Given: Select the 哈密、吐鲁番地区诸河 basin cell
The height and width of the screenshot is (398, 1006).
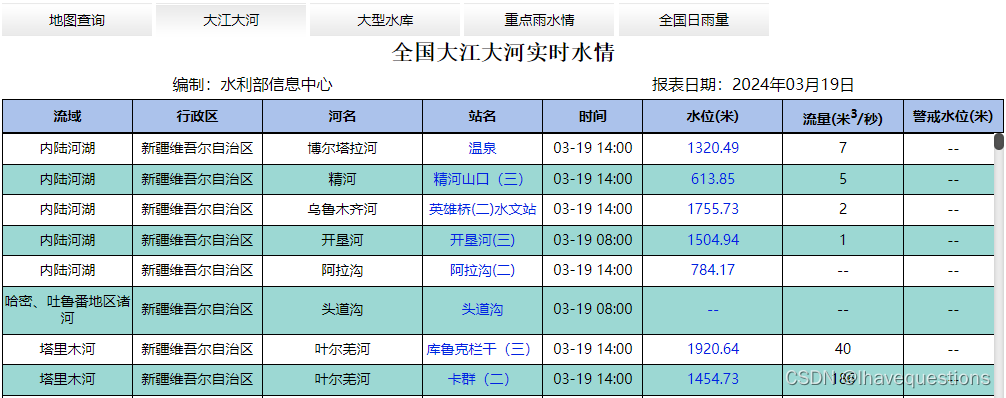Looking at the screenshot, I should tap(67, 310).
